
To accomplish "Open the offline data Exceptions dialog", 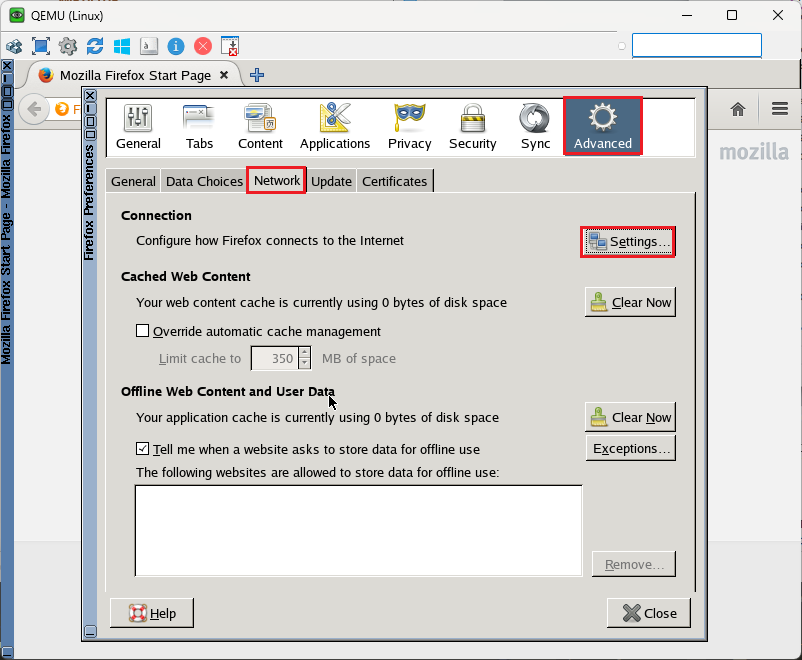I will (631, 448).
